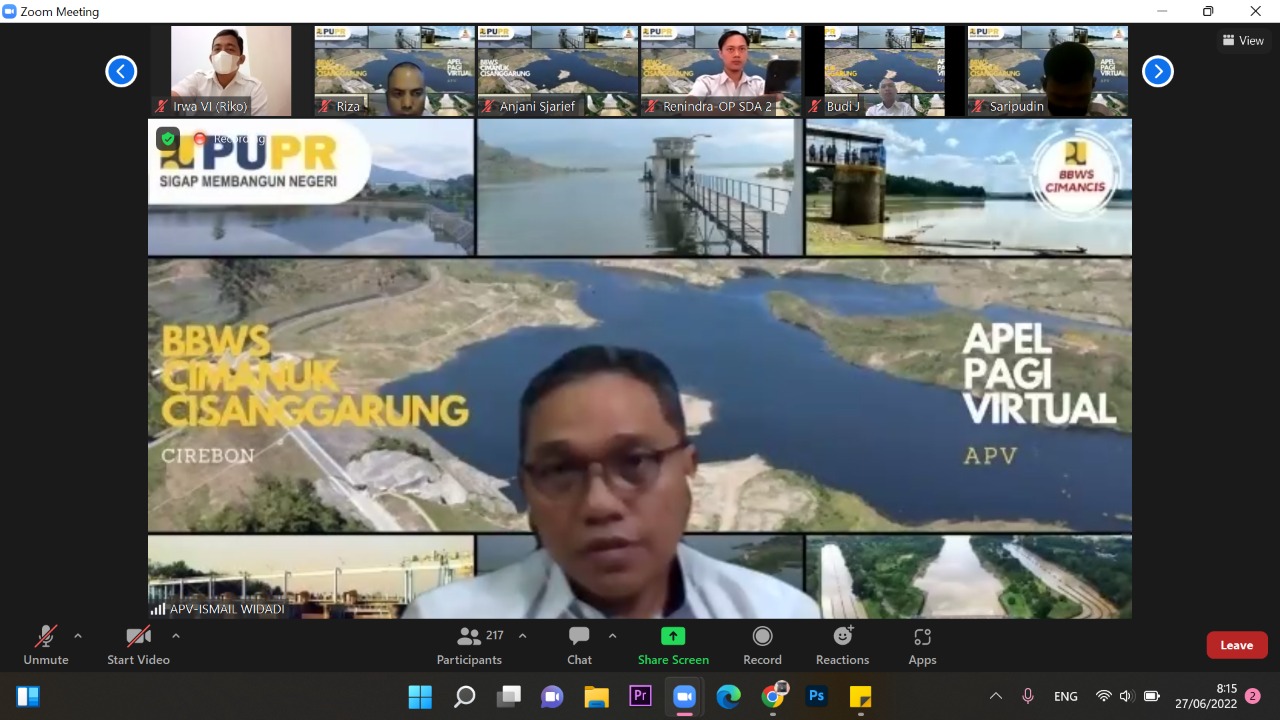Open Google Chrome from taskbar
The width and height of the screenshot is (1280, 720).
(773, 696)
